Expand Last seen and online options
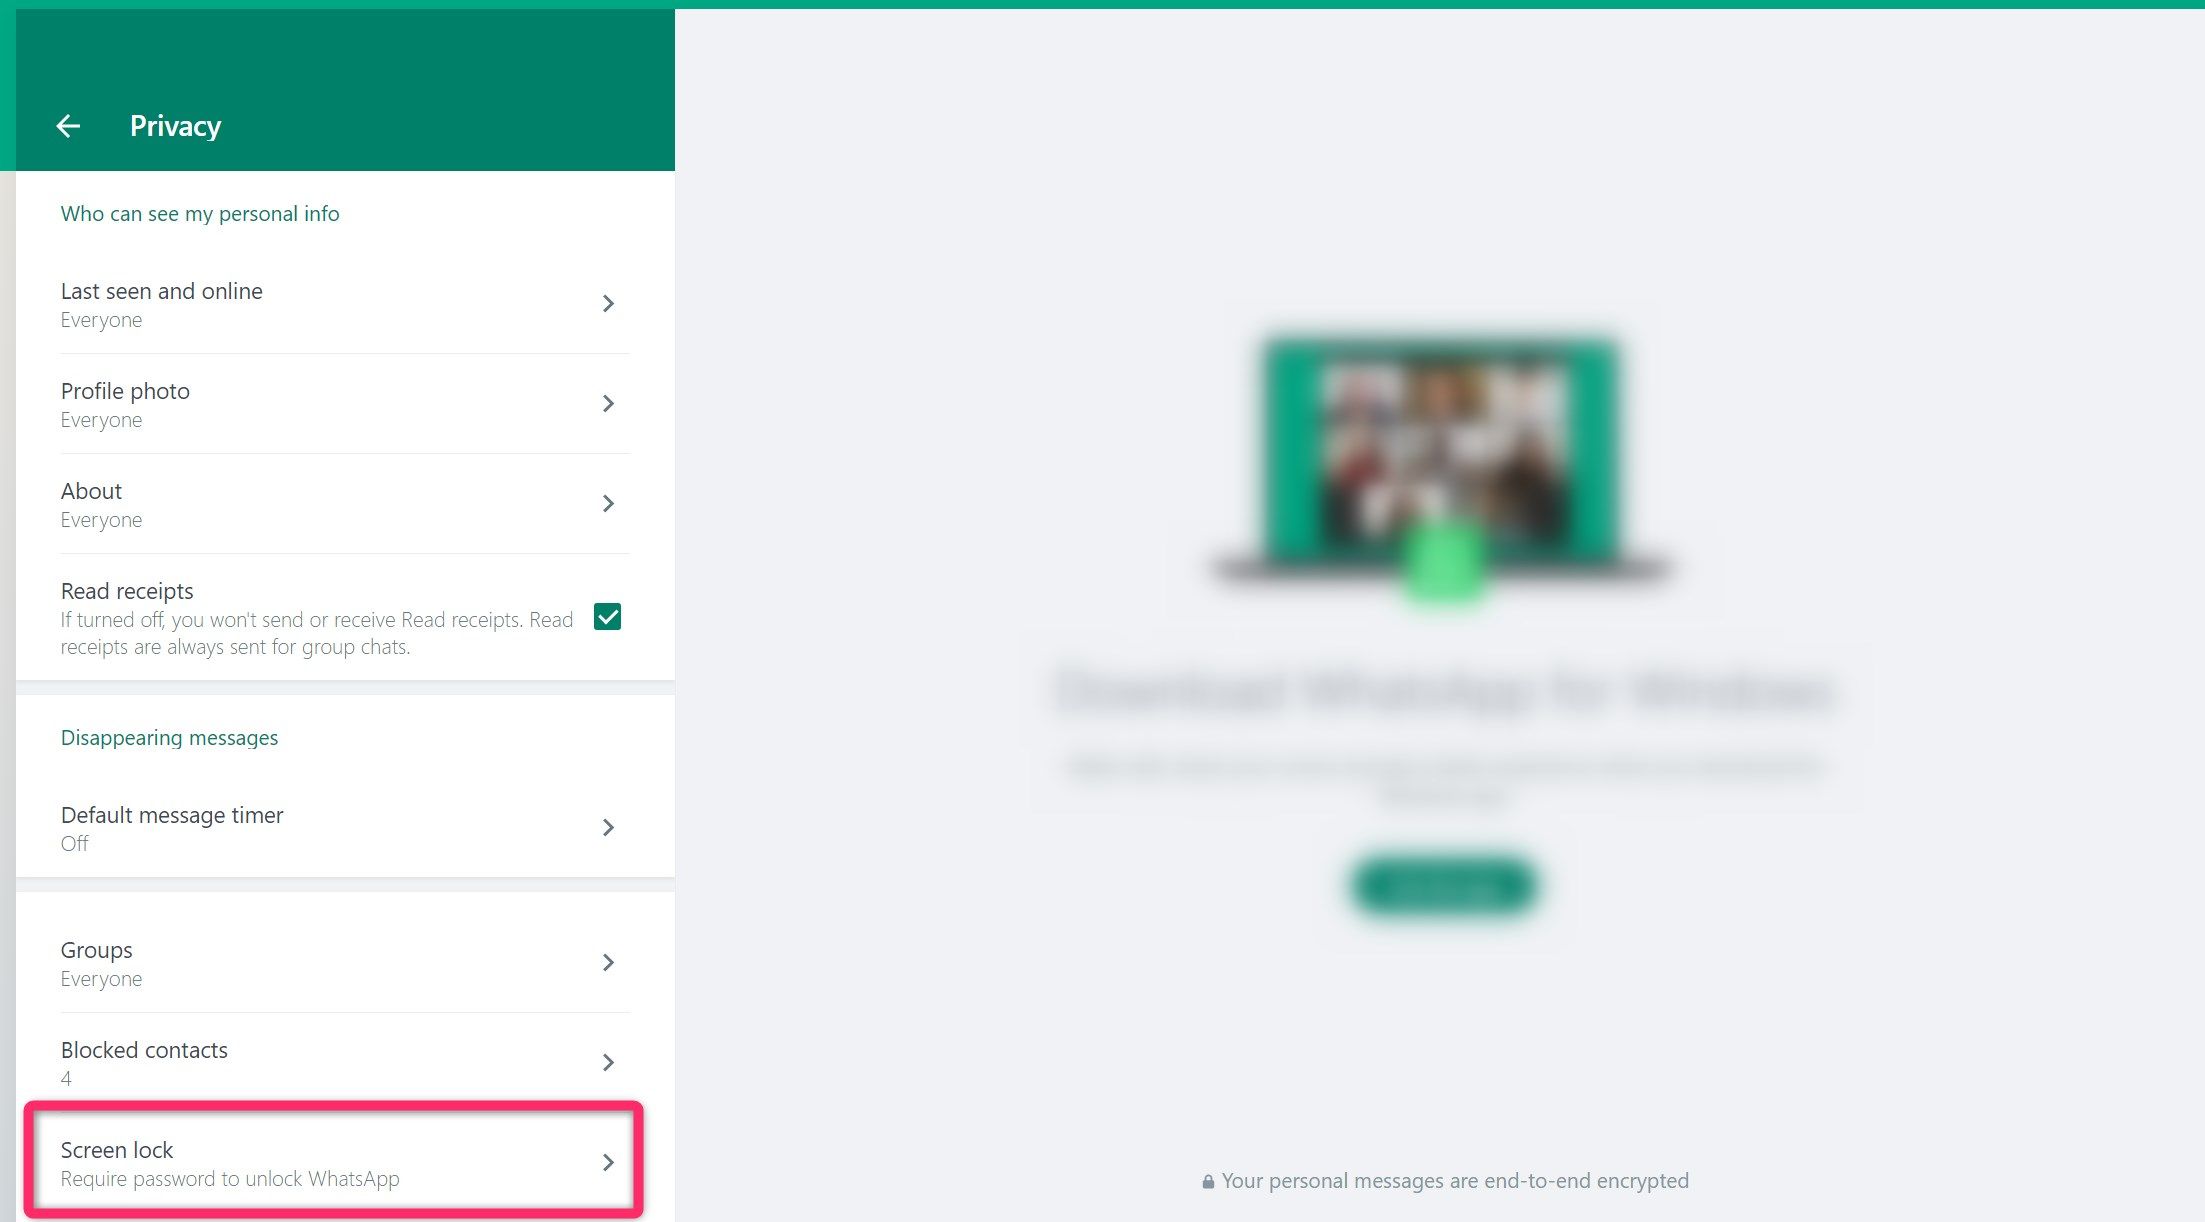2205x1222 pixels. click(338, 302)
